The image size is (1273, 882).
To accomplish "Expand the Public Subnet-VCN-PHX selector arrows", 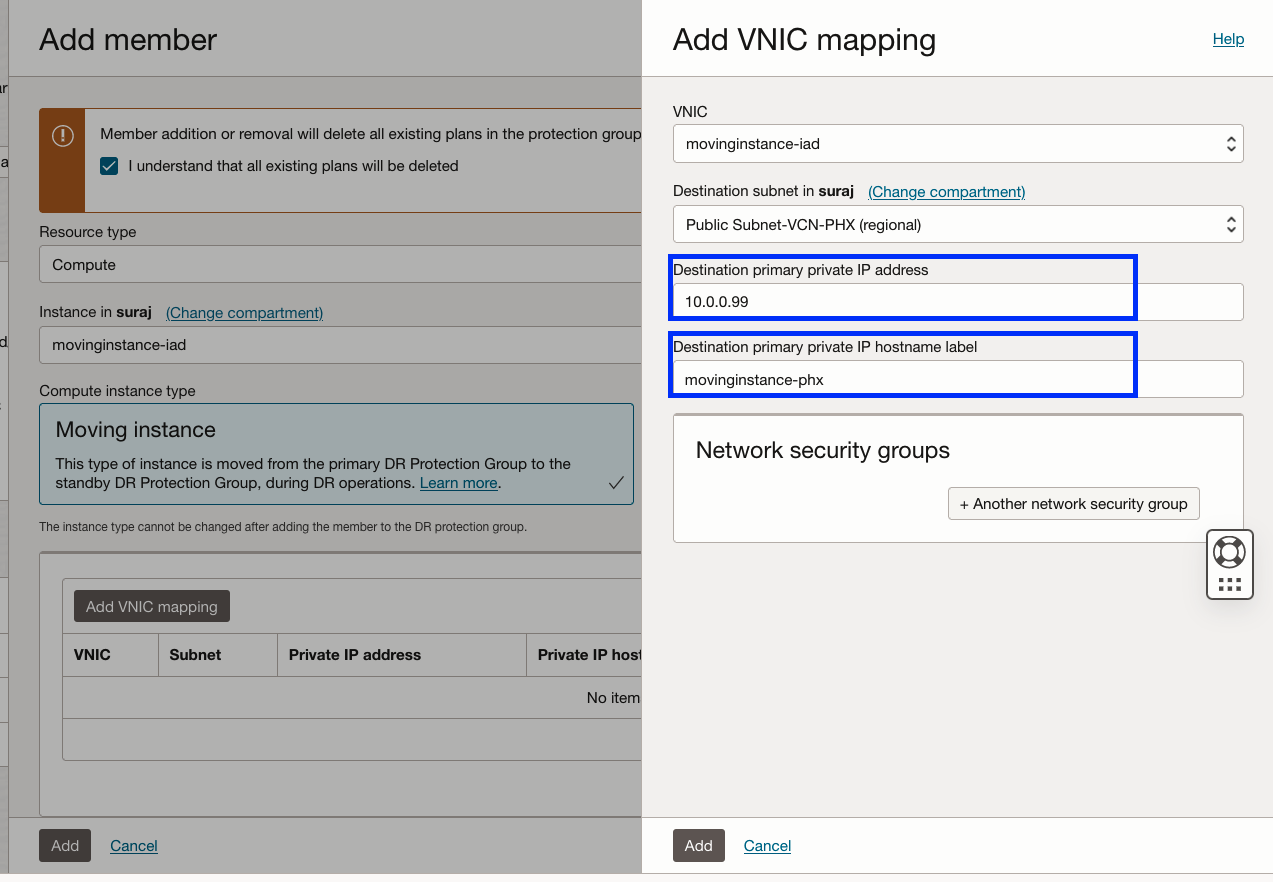I will pyautogui.click(x=1230, y=224).
